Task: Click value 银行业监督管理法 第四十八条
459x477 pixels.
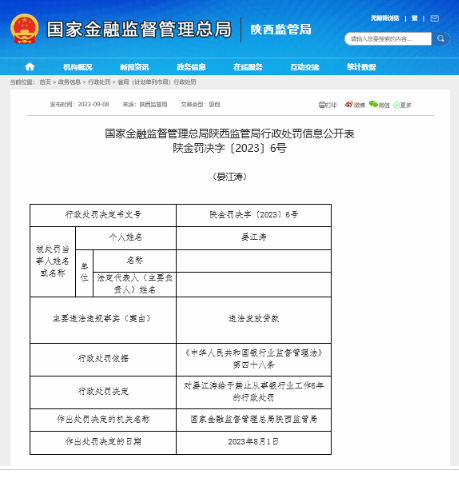Action: tap(254, 359)
